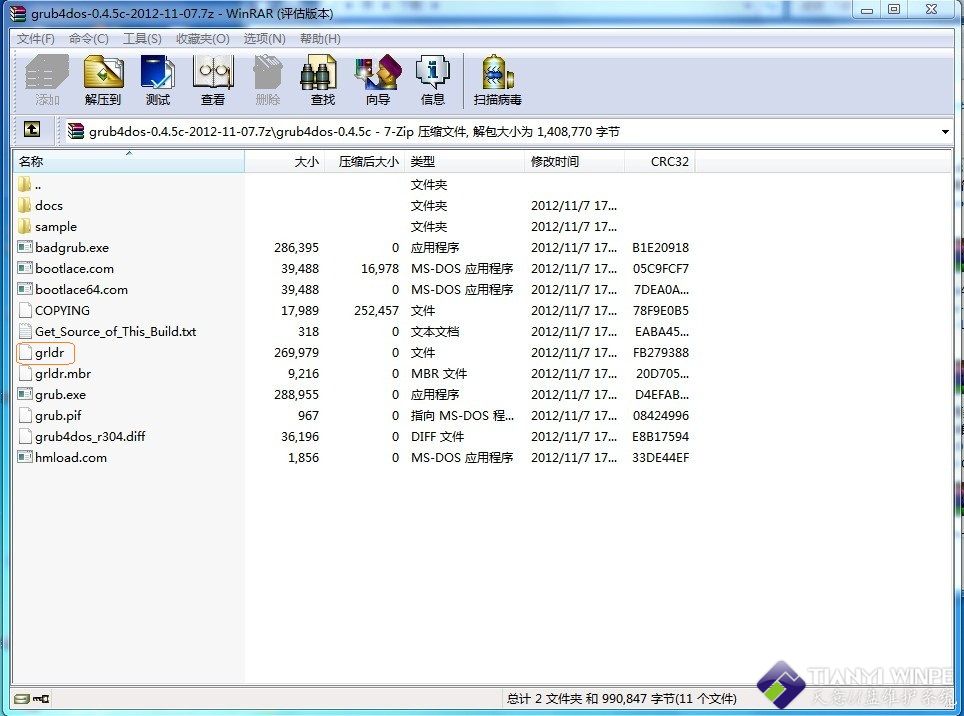Click CRC32 value B1E20918

661,248
